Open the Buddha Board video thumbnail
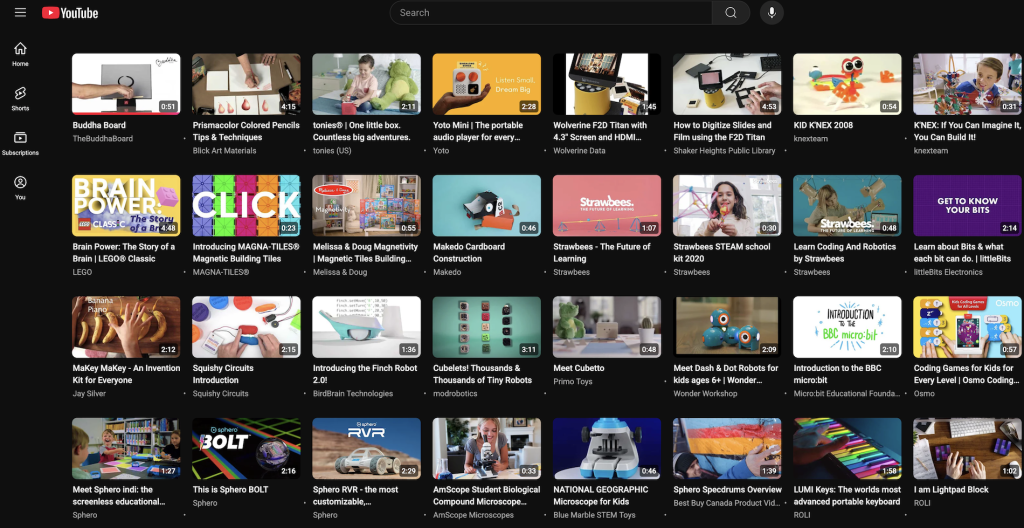This screenshot has width=1024, height=528. tap(126, 84)
